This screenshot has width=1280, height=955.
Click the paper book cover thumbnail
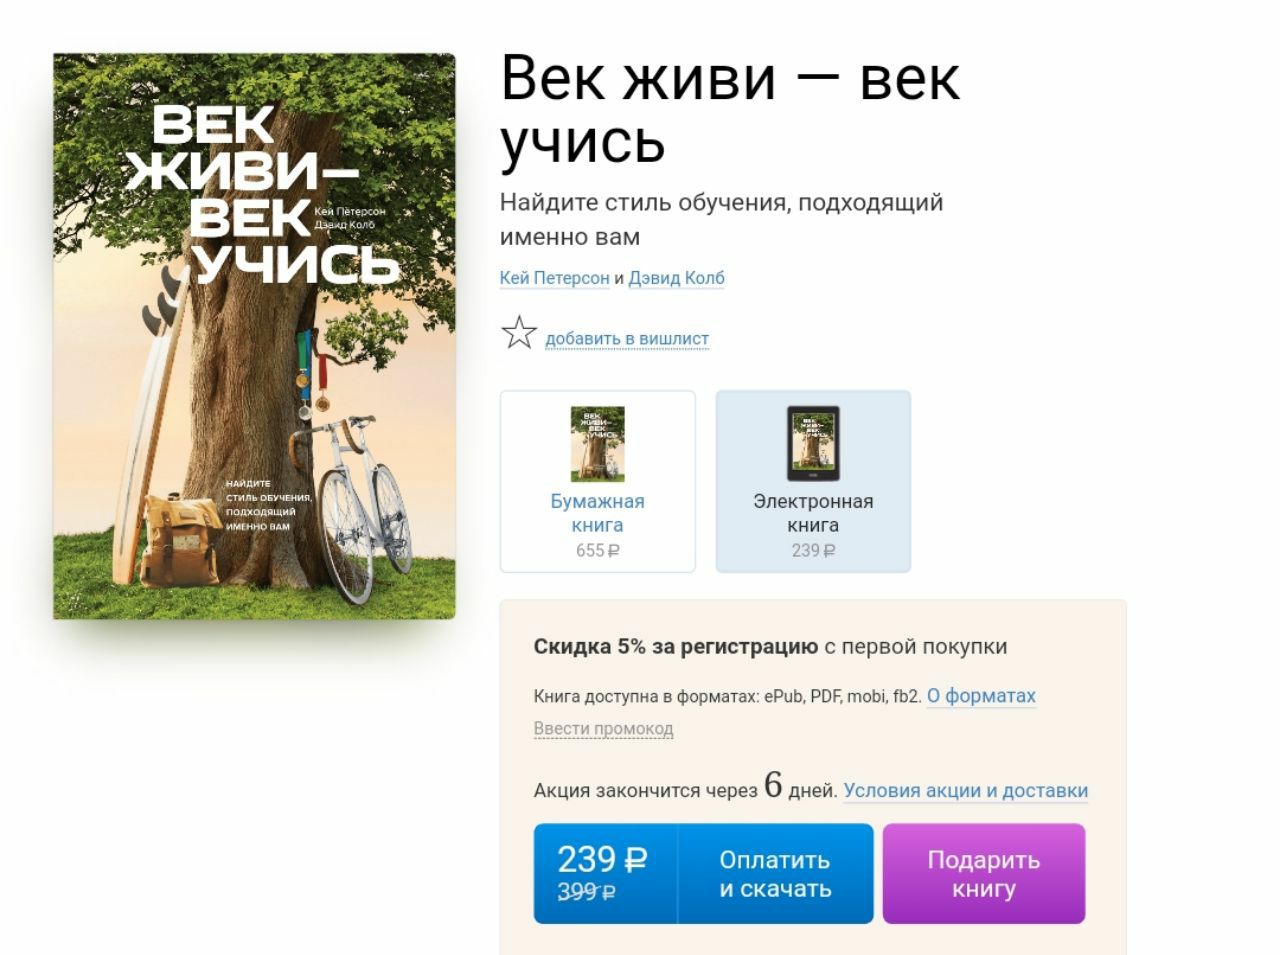[x=597, y=444]
